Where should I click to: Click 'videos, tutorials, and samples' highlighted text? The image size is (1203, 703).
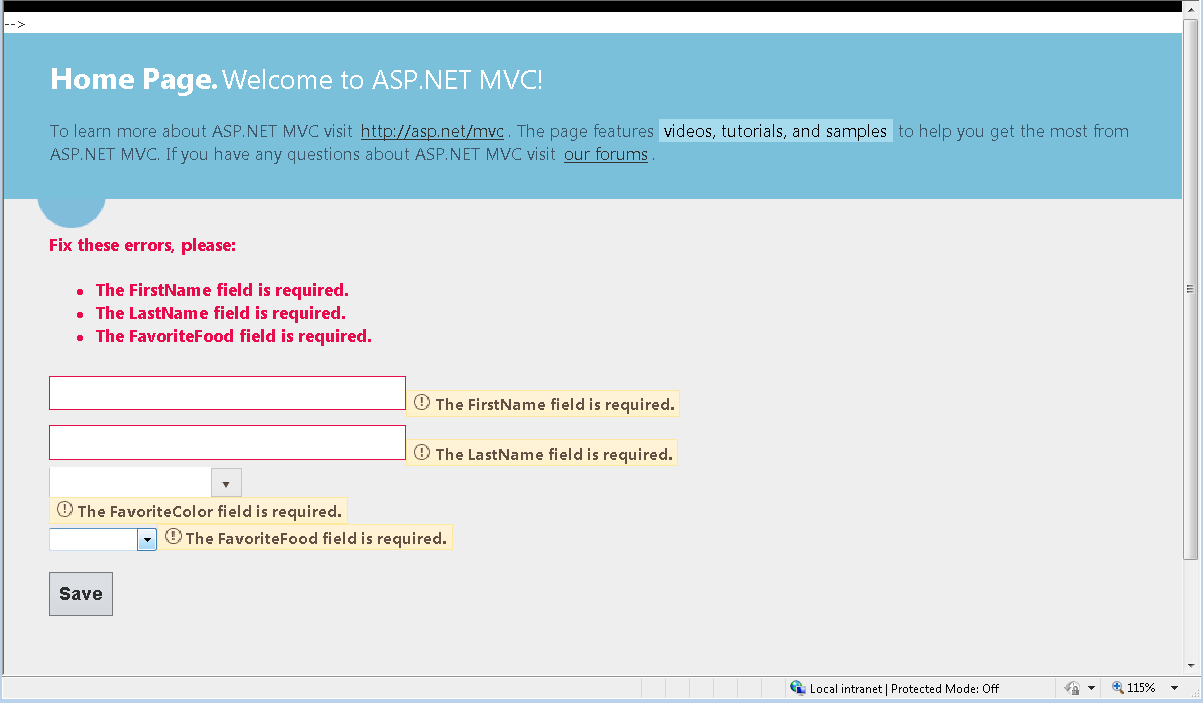click(x=775, y=131)
